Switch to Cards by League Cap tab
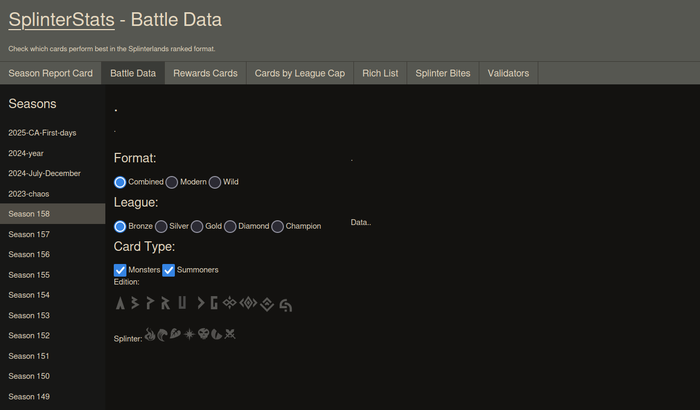The width and height of the screenshot is (700, 410). coord(300,73)
